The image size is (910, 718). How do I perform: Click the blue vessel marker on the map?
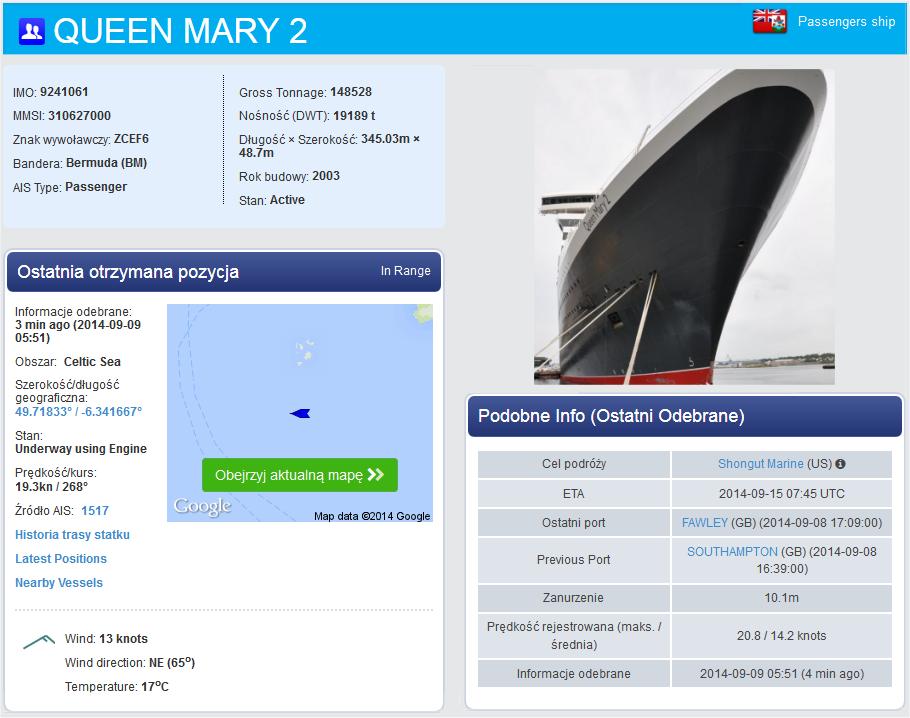click(300, 413)
